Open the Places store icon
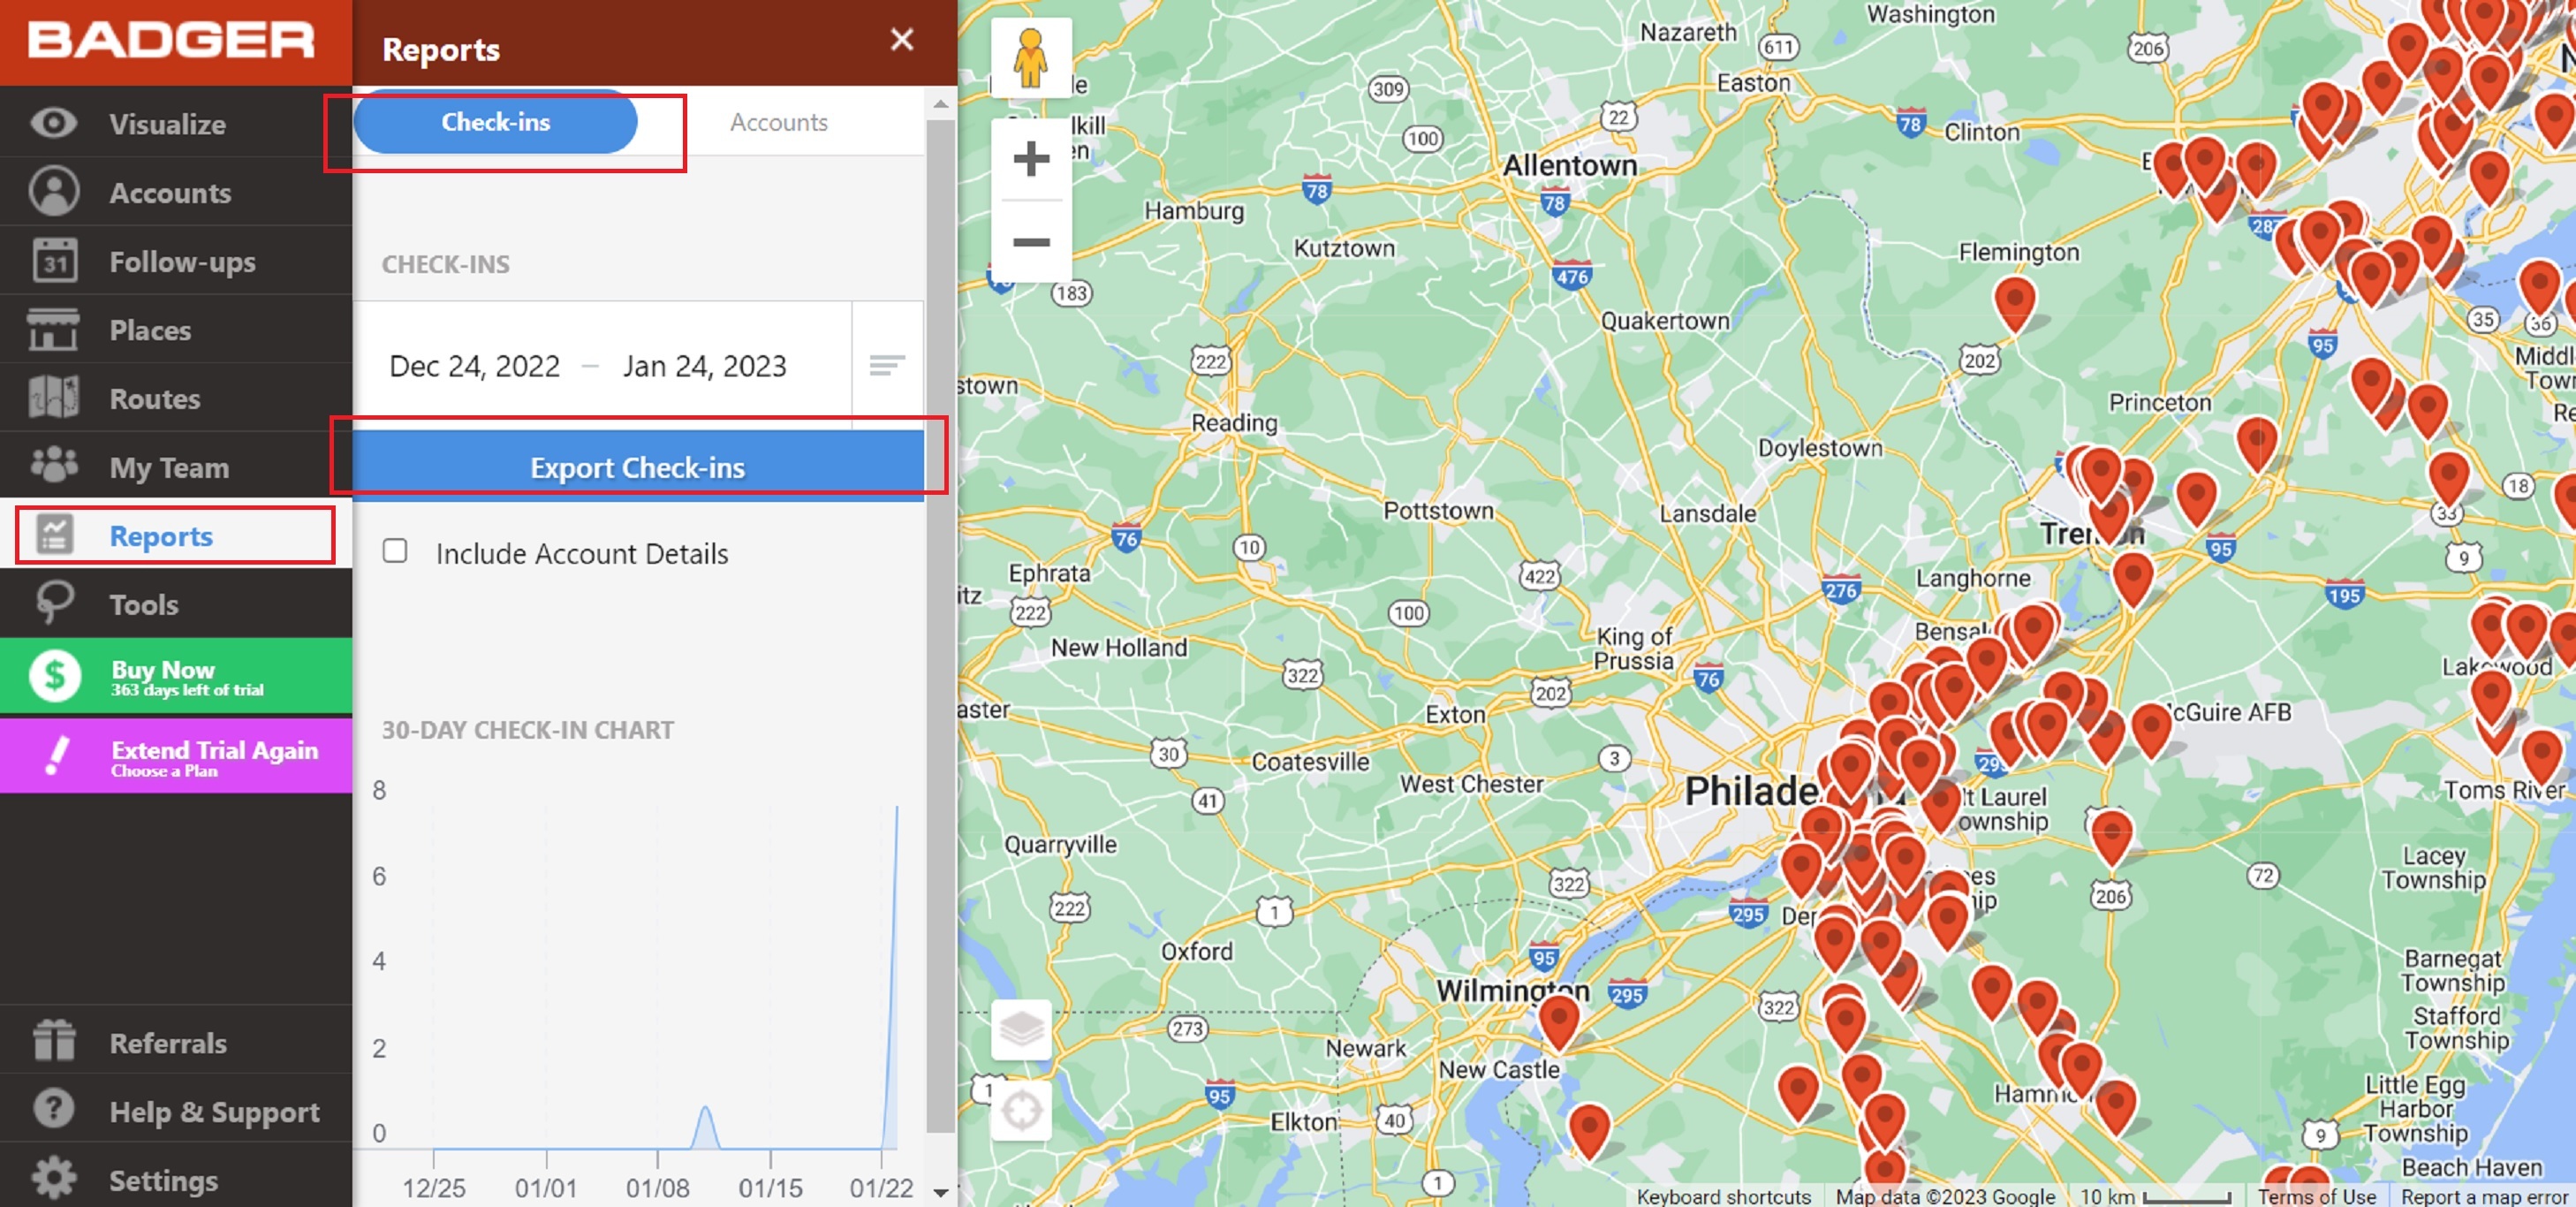 pos(53,329)
